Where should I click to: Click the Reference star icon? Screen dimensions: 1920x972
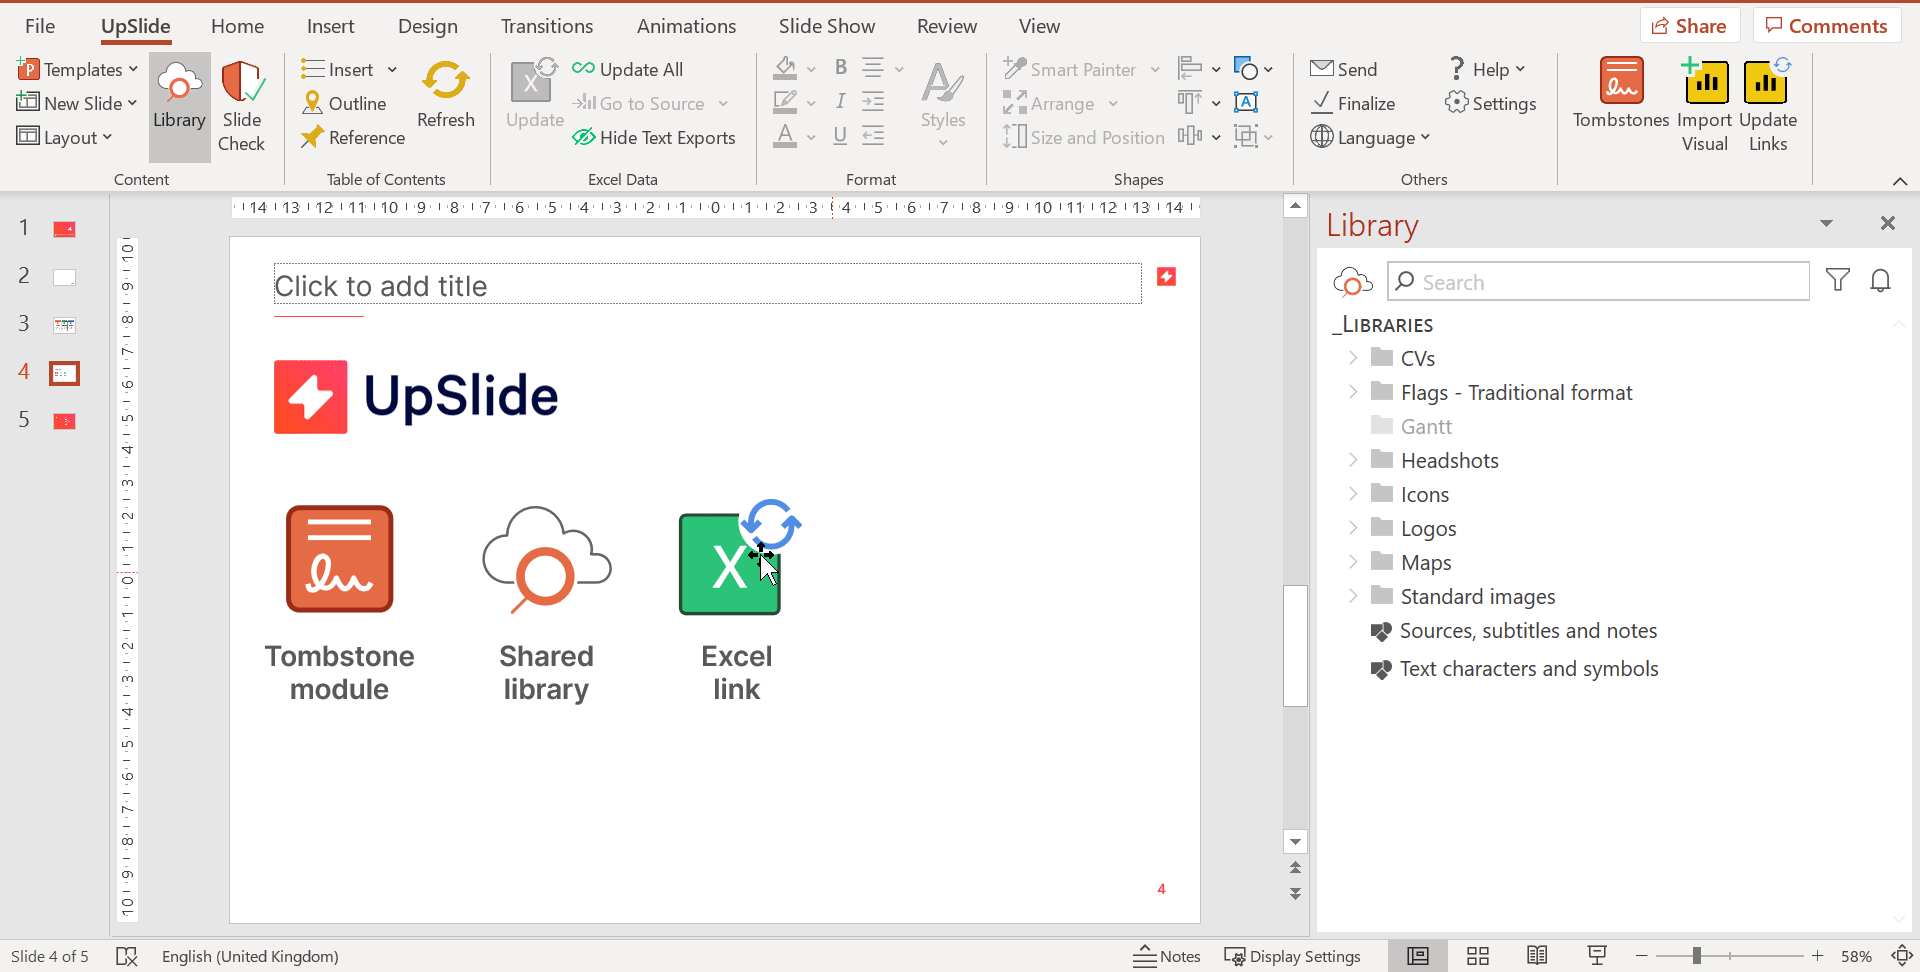tap(313, 137)
